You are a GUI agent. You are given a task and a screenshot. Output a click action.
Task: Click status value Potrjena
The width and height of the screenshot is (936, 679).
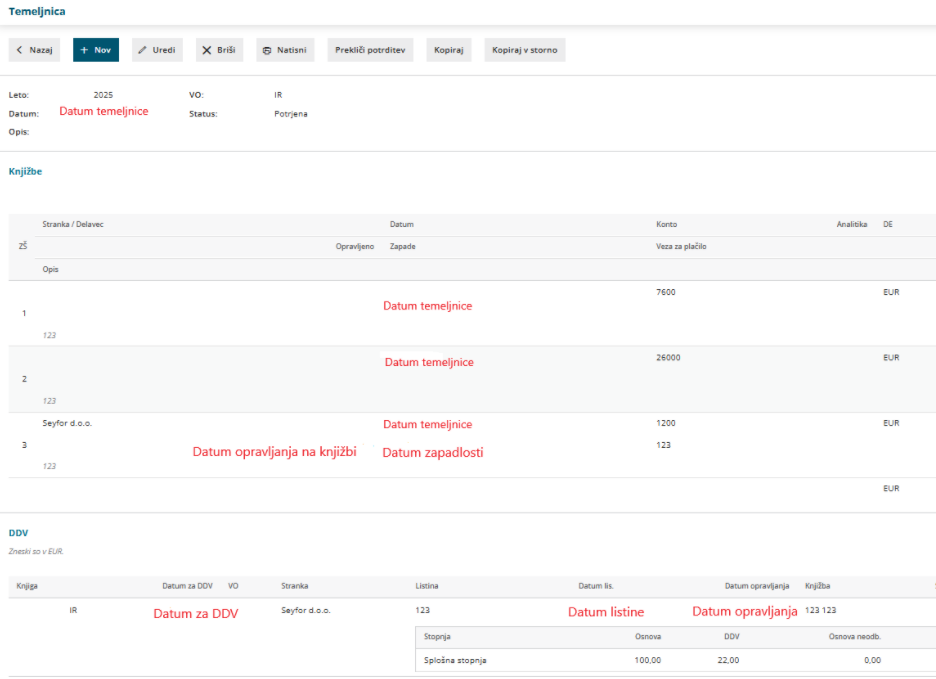point(291,113)
